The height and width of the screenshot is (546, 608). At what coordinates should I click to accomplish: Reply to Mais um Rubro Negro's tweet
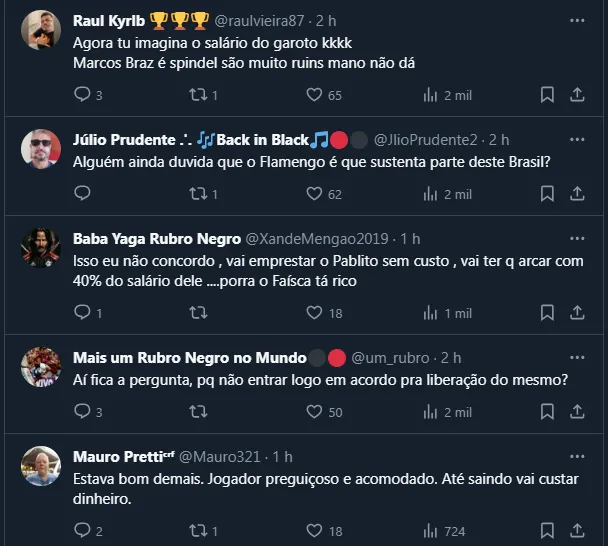(83, 412)
